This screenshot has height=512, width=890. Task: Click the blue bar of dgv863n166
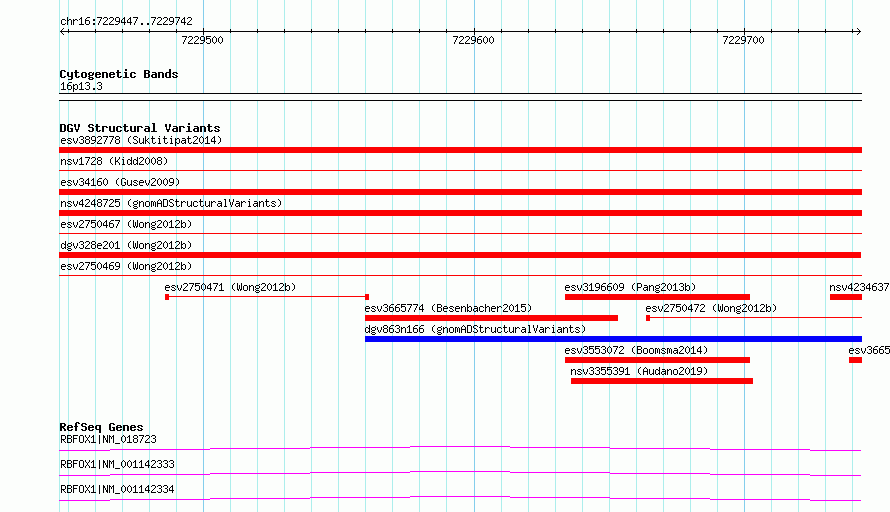tap(613, 339)
